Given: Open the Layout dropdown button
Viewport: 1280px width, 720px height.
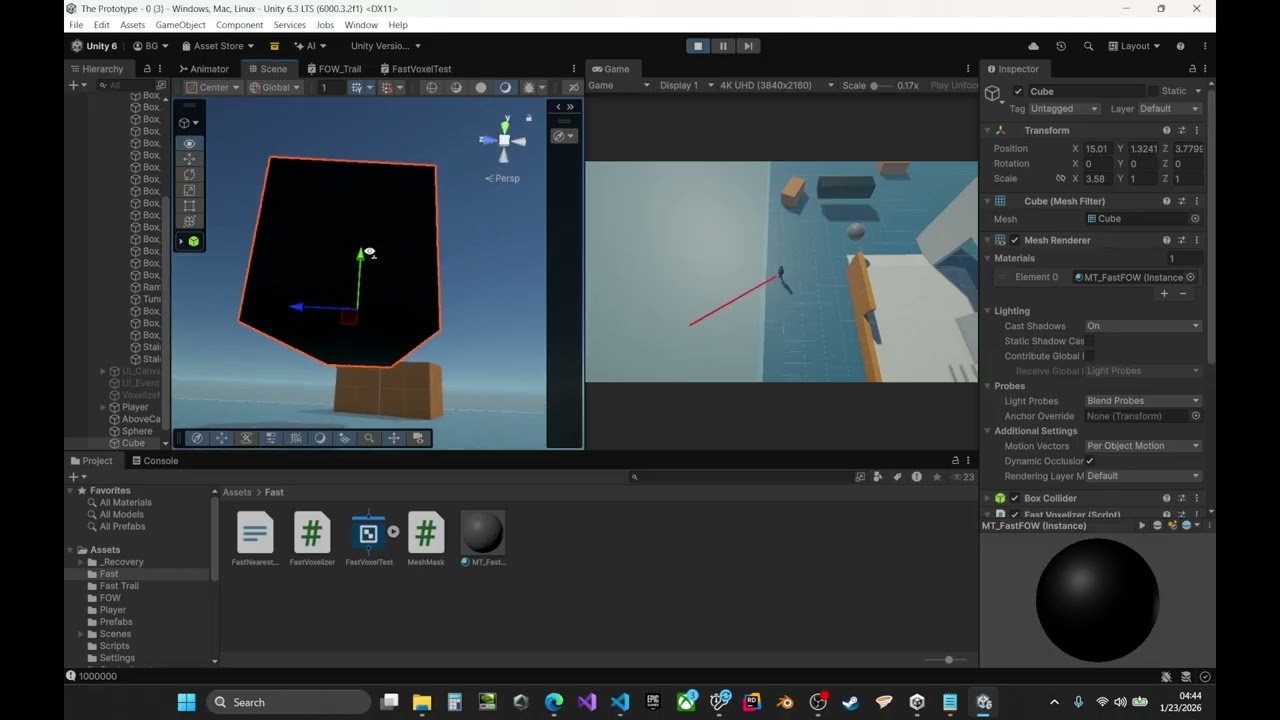Looking at the screenshot, I should point(1134,46).
